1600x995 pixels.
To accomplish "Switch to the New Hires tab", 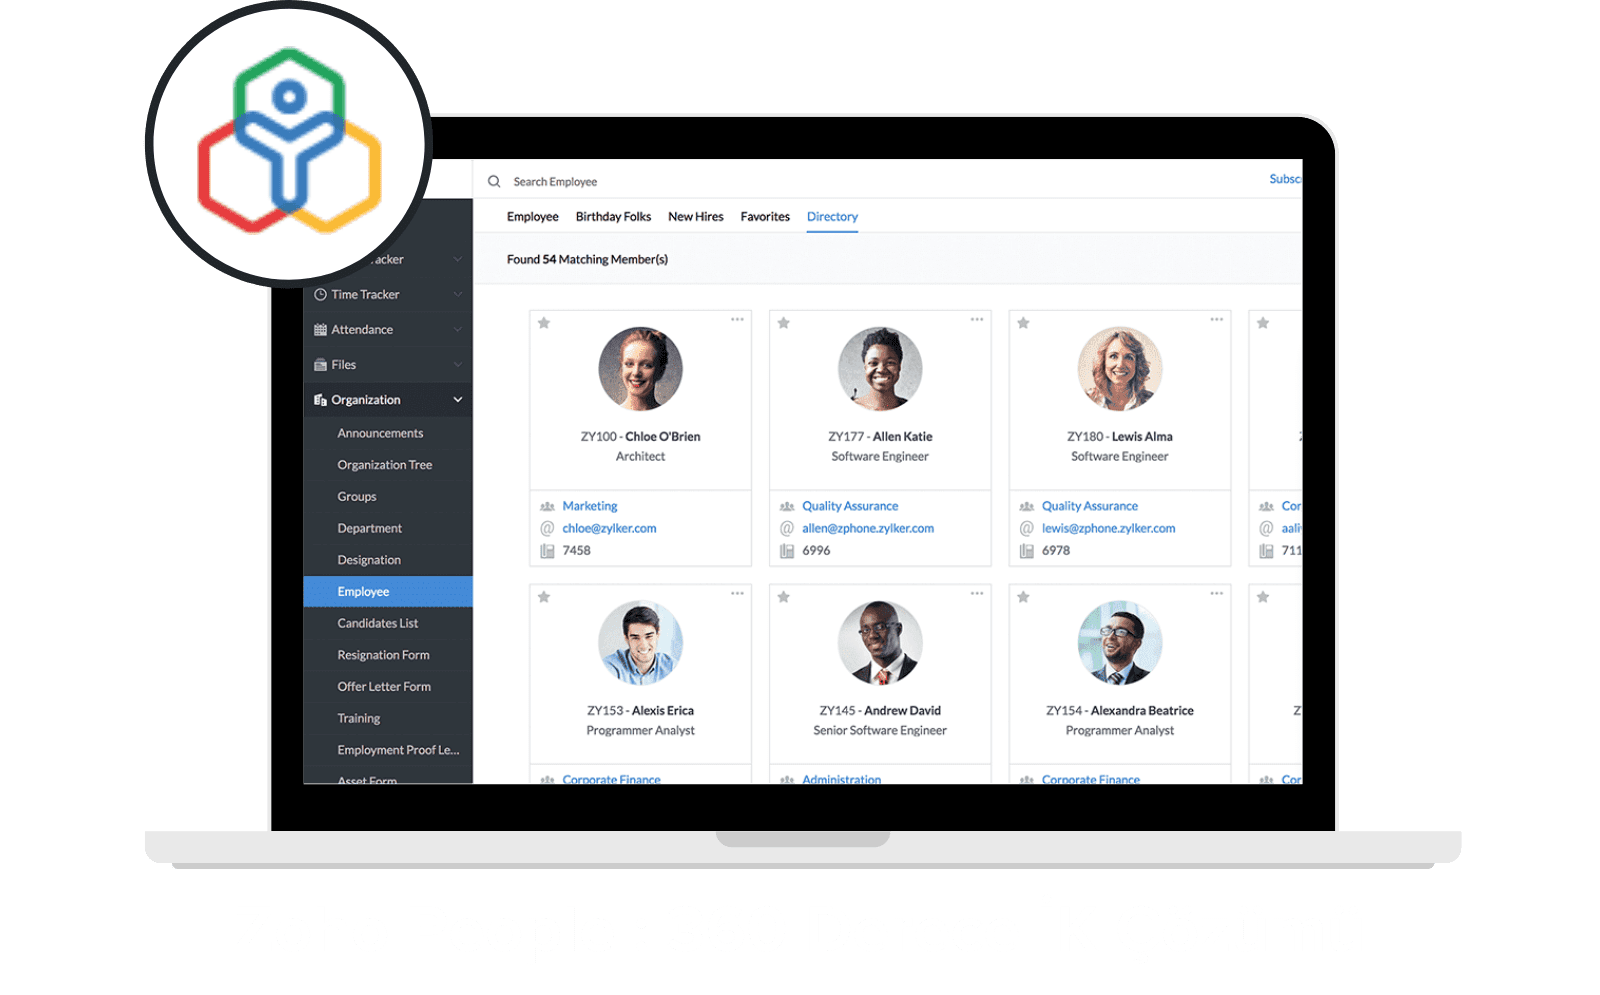I will (x=696, y=217).
